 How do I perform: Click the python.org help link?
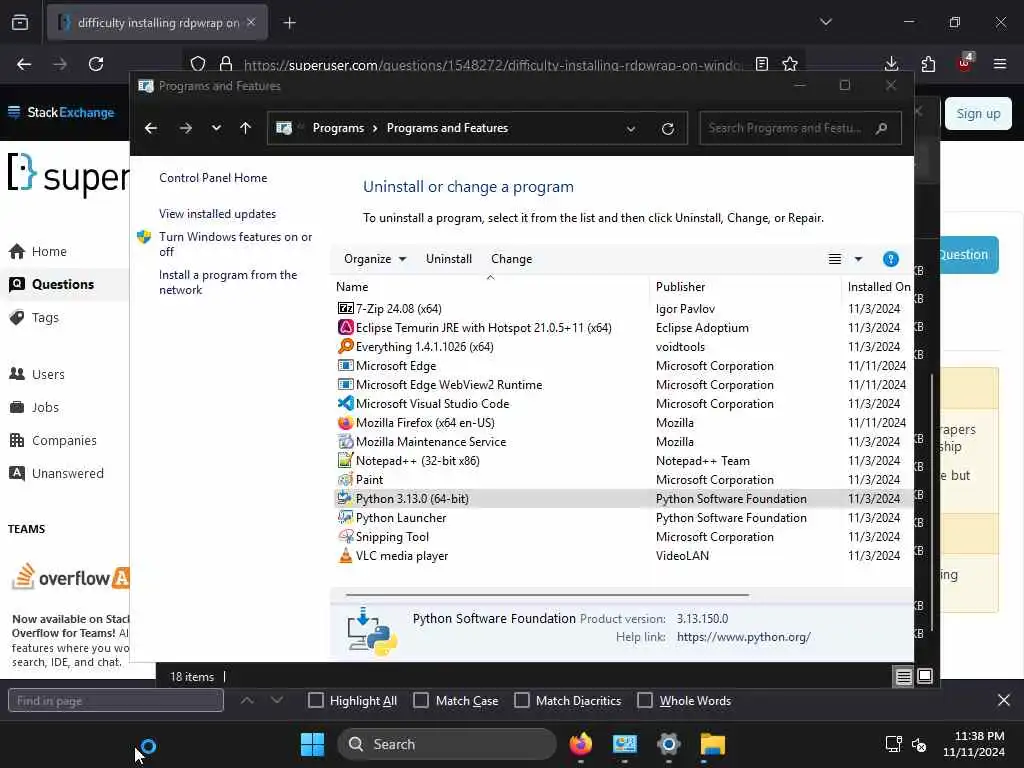point(743,637)
